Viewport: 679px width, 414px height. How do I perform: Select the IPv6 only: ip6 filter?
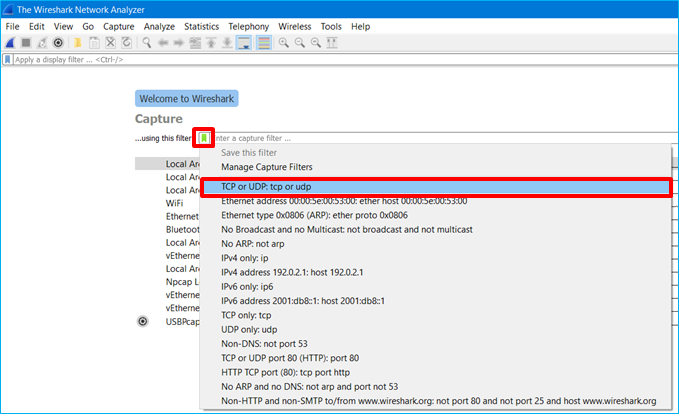coord(436,287)
